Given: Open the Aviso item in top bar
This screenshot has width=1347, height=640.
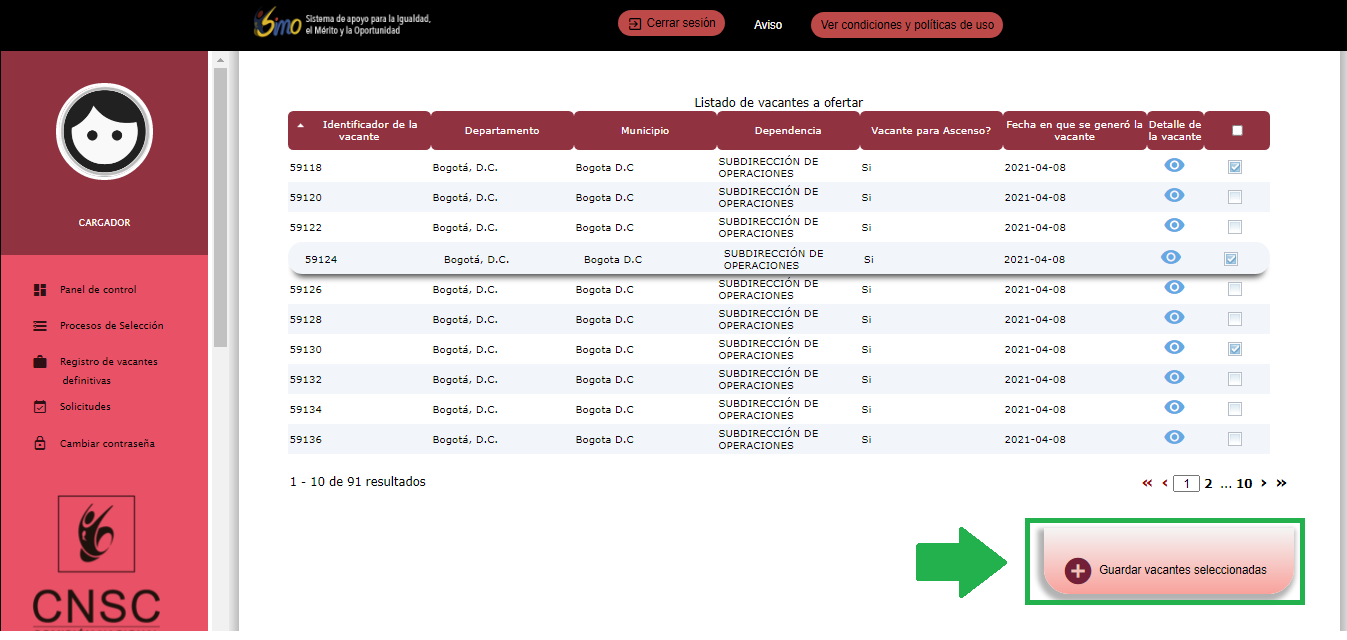Looking at the screenshot, I should coord(768,25).
